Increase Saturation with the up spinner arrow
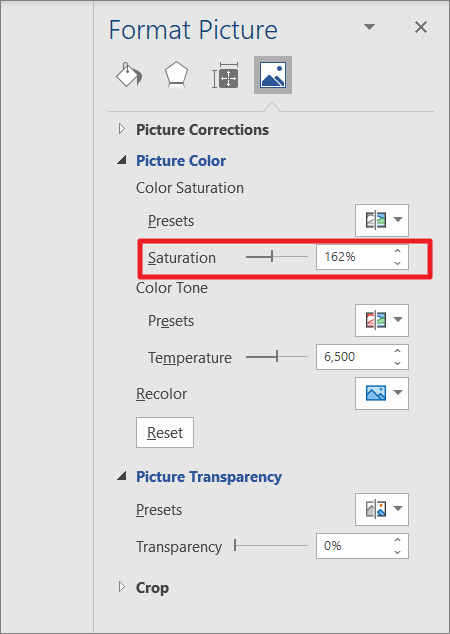The height and width of the screenshot is (634, 450). [x=397, y=251]
